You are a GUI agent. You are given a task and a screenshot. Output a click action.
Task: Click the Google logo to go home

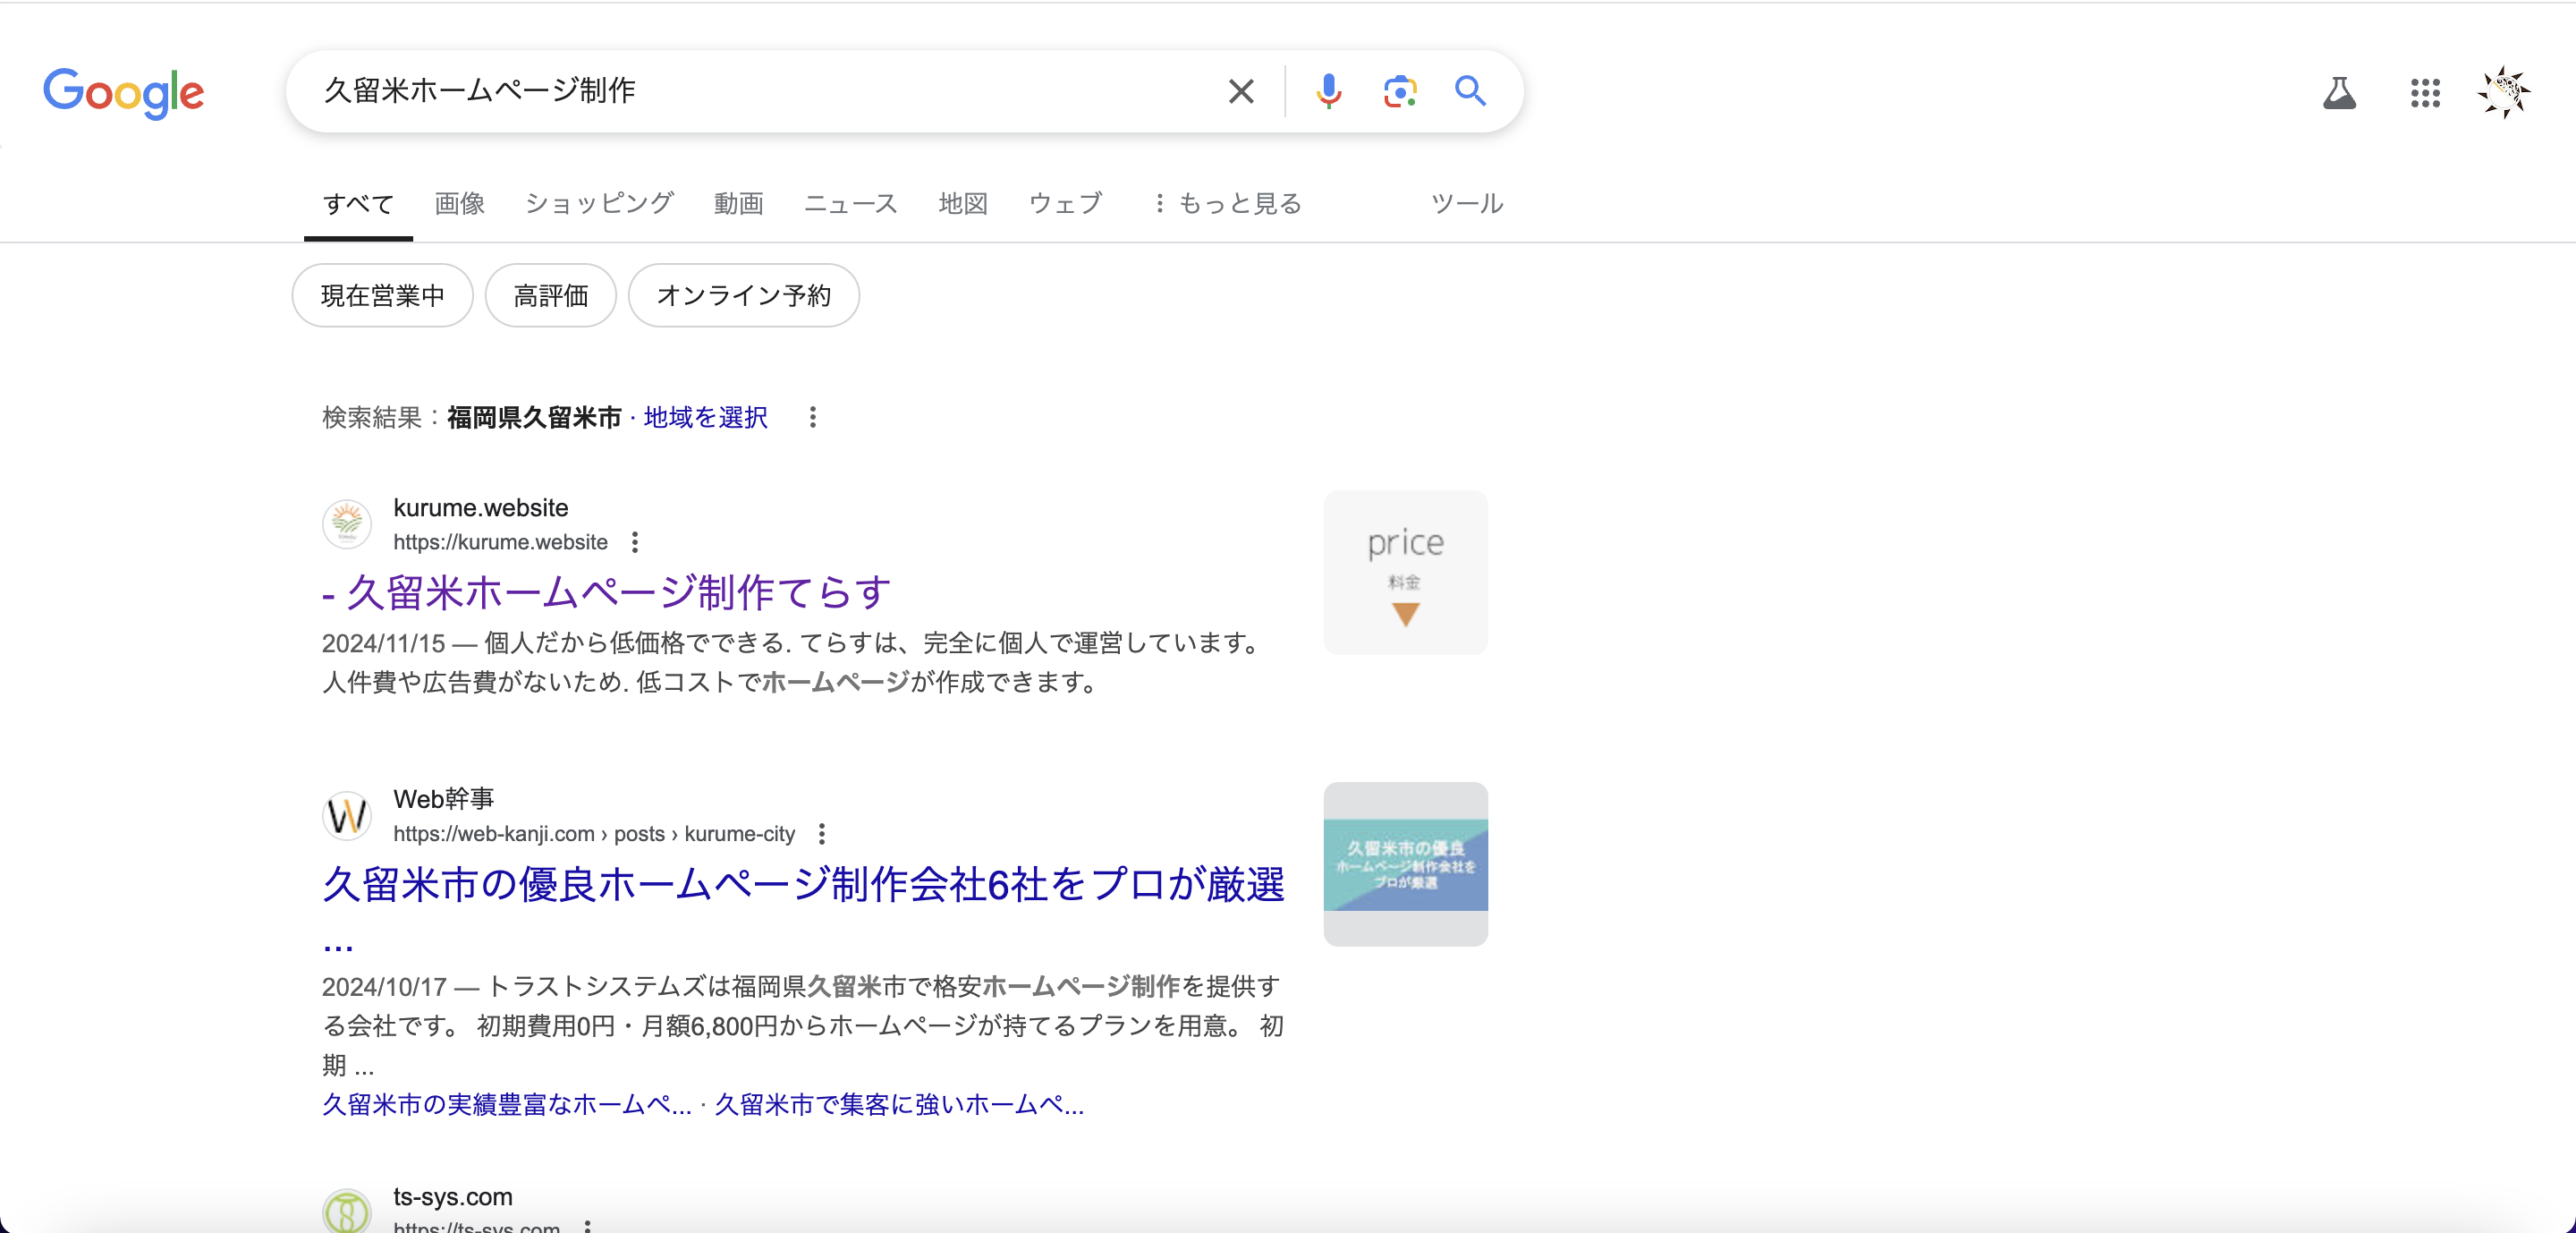pos(123,93)
